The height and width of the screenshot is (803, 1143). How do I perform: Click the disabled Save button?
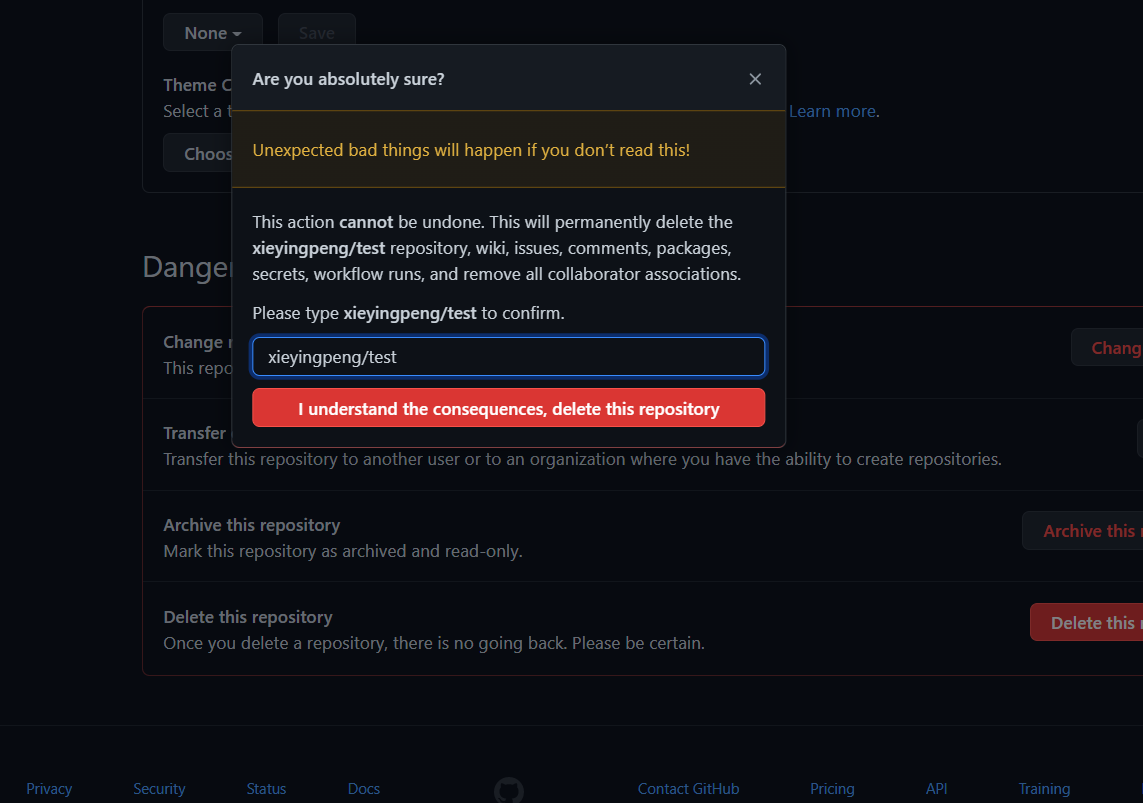pyautogui.click(x=316, y=33)
